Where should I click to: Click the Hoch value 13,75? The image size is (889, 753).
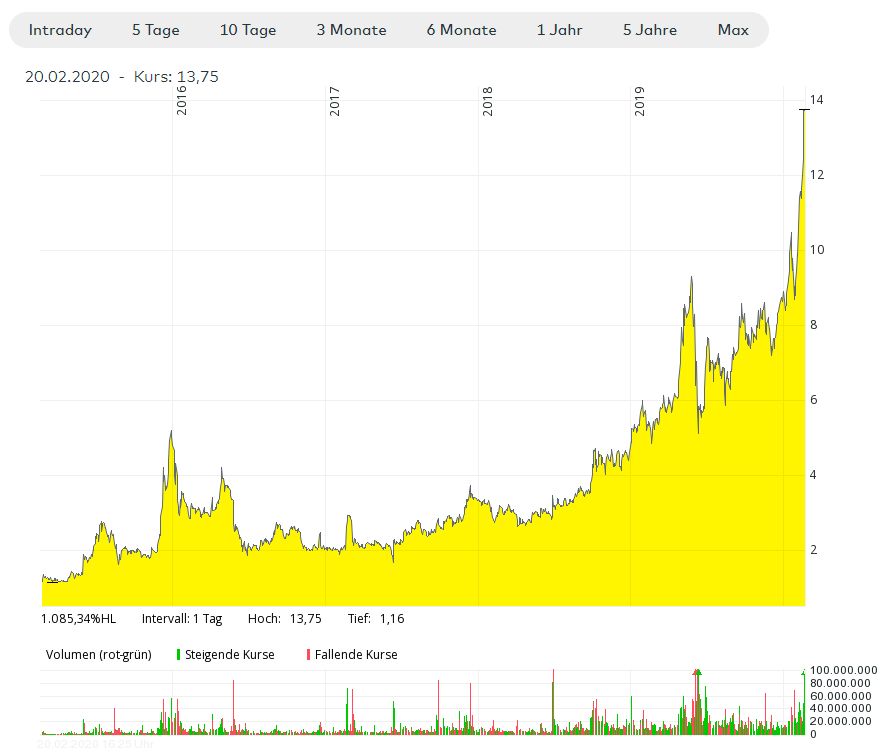pos(308,618)
